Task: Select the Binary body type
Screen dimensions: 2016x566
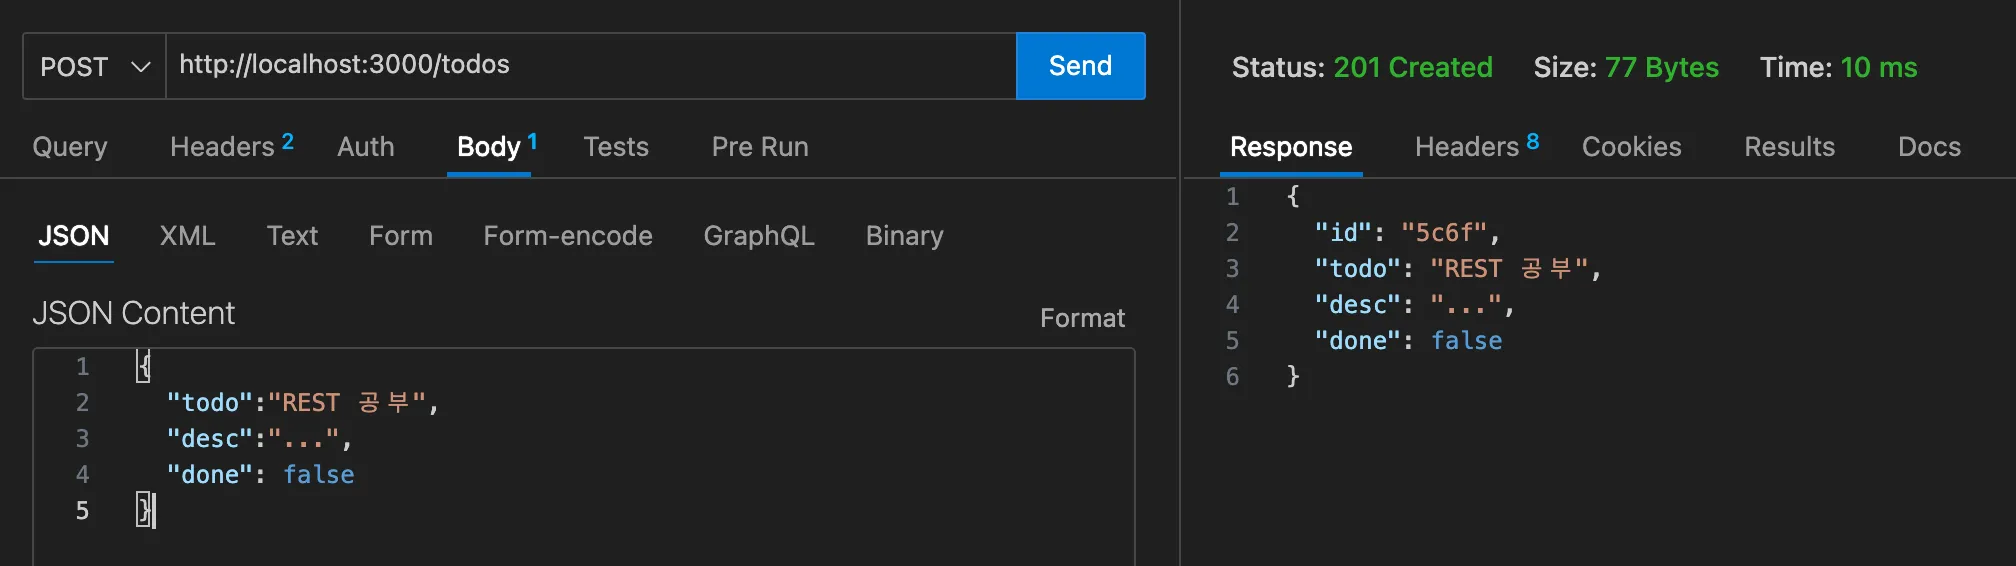Action: coord(904,236)
